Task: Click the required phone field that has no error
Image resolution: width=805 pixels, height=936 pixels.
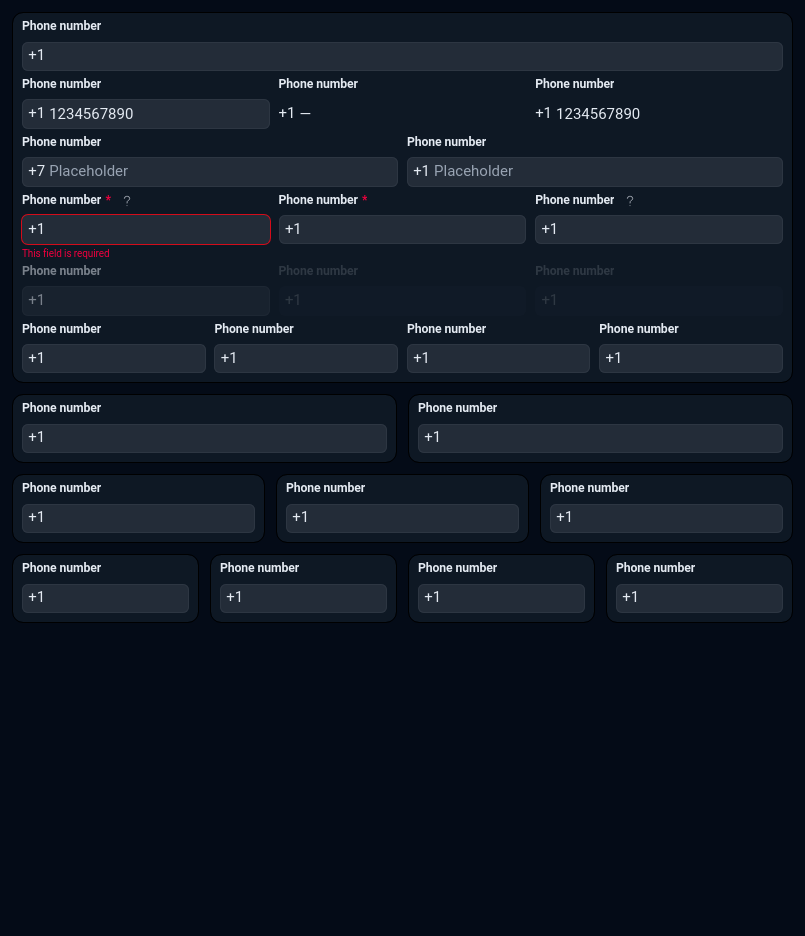Action: tap(402, 229)
